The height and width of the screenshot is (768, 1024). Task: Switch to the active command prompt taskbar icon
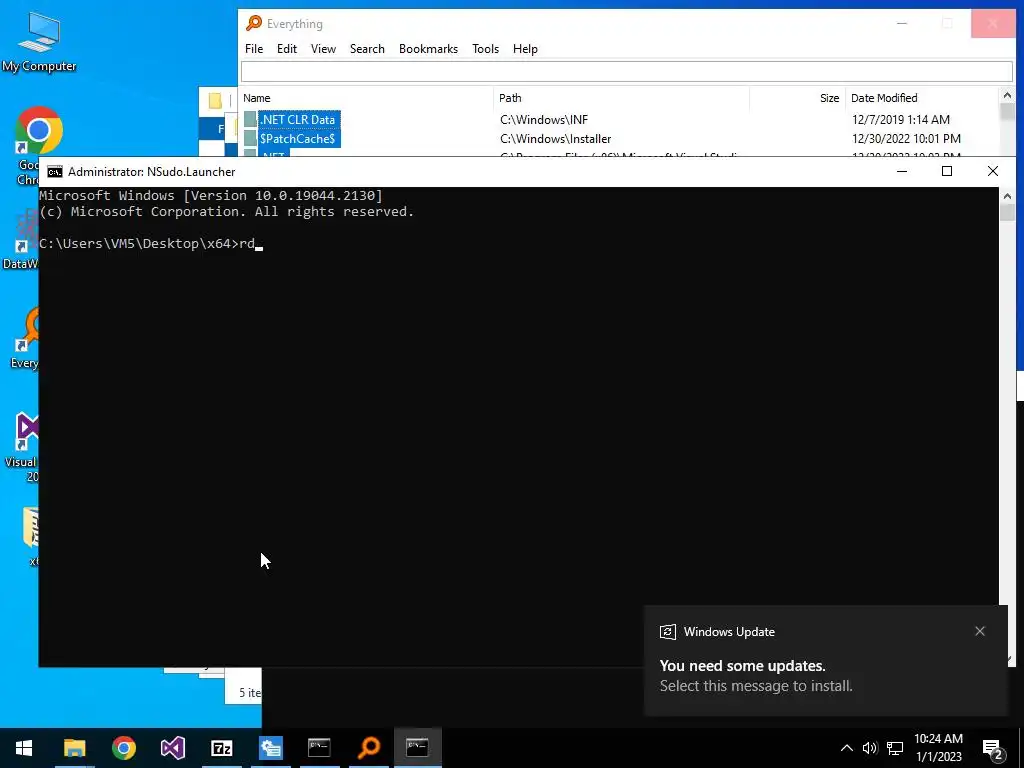[417, 748]
